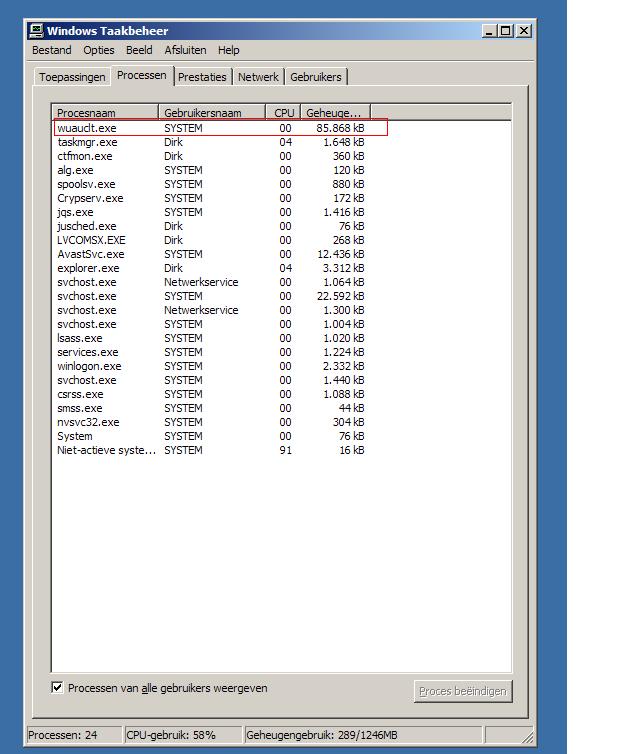Click the CPU value 91
Viewport: 640px width, 754px height.
click(x=285, y=450)
